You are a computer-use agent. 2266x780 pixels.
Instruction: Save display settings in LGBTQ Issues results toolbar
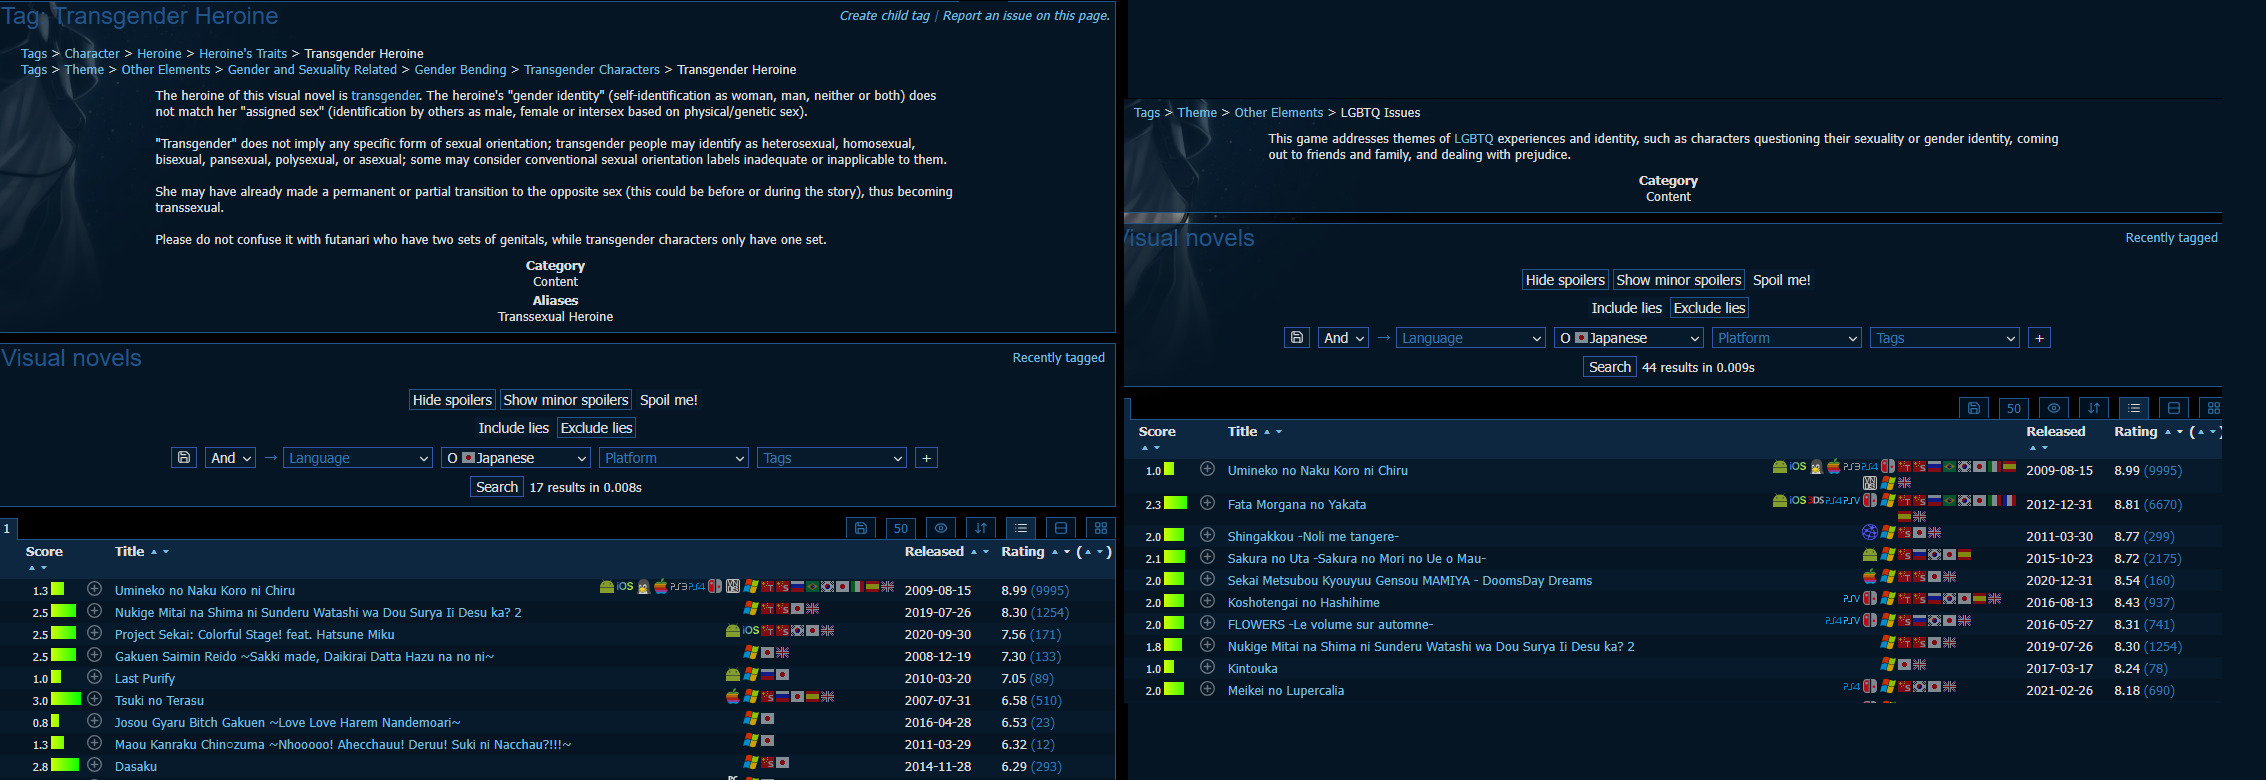coord(1974,408)
